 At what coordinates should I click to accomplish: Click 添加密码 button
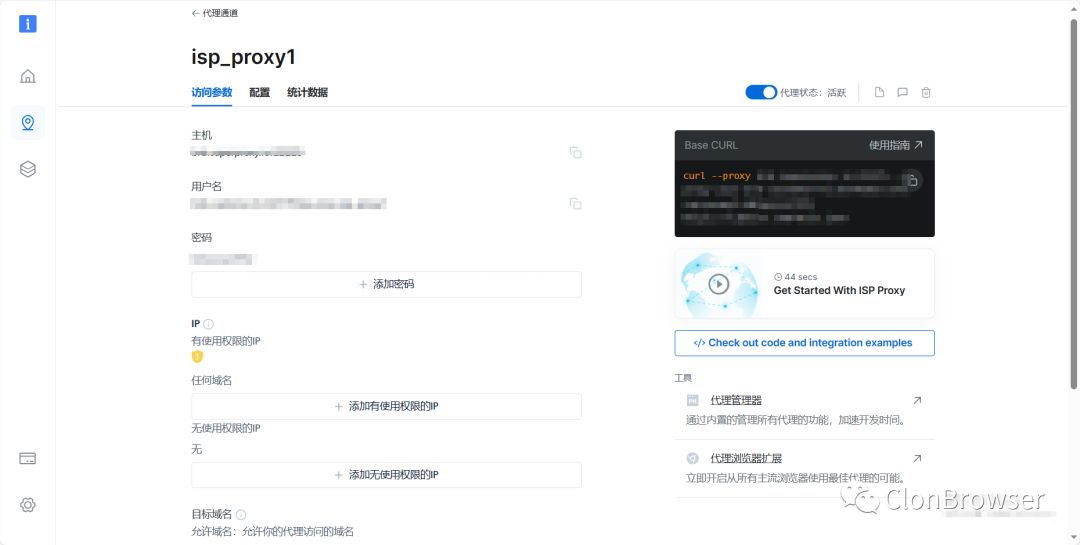tap(386, 284)
